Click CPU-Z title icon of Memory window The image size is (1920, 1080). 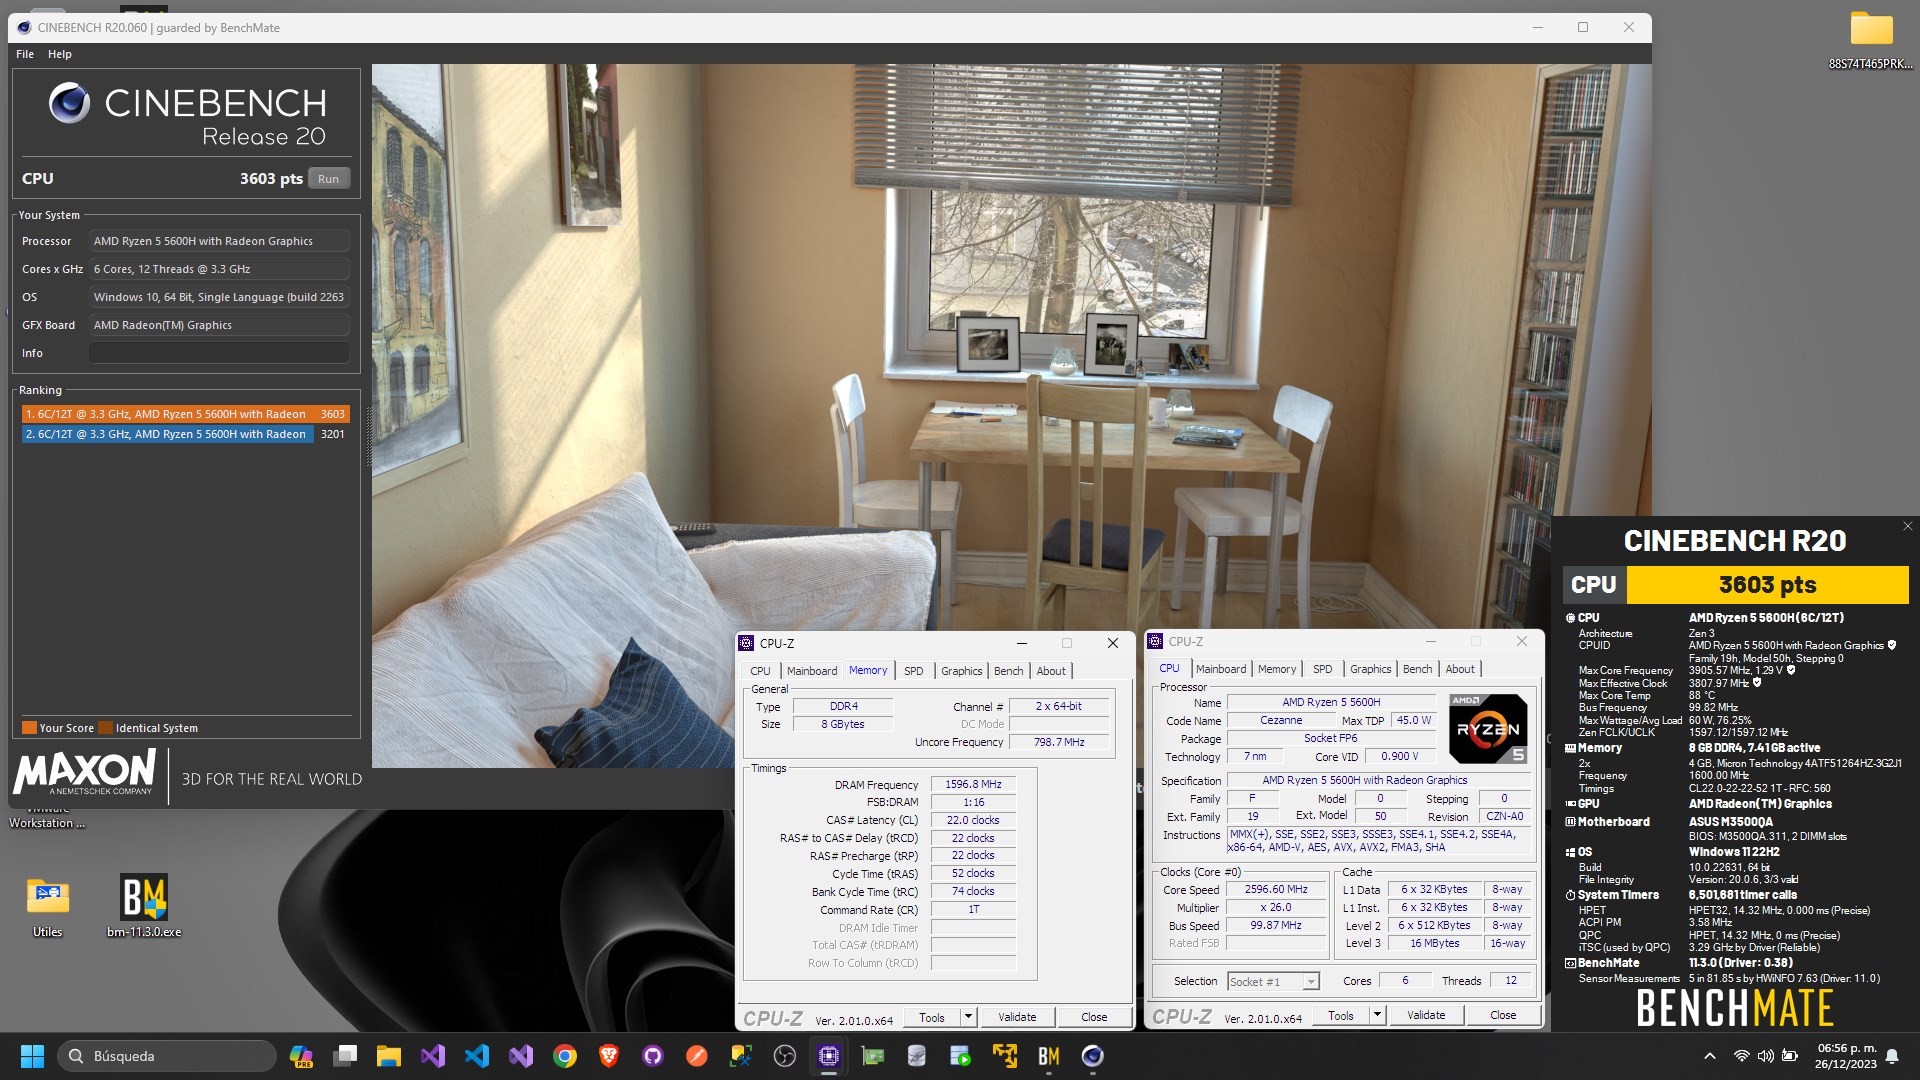point(746,643)
